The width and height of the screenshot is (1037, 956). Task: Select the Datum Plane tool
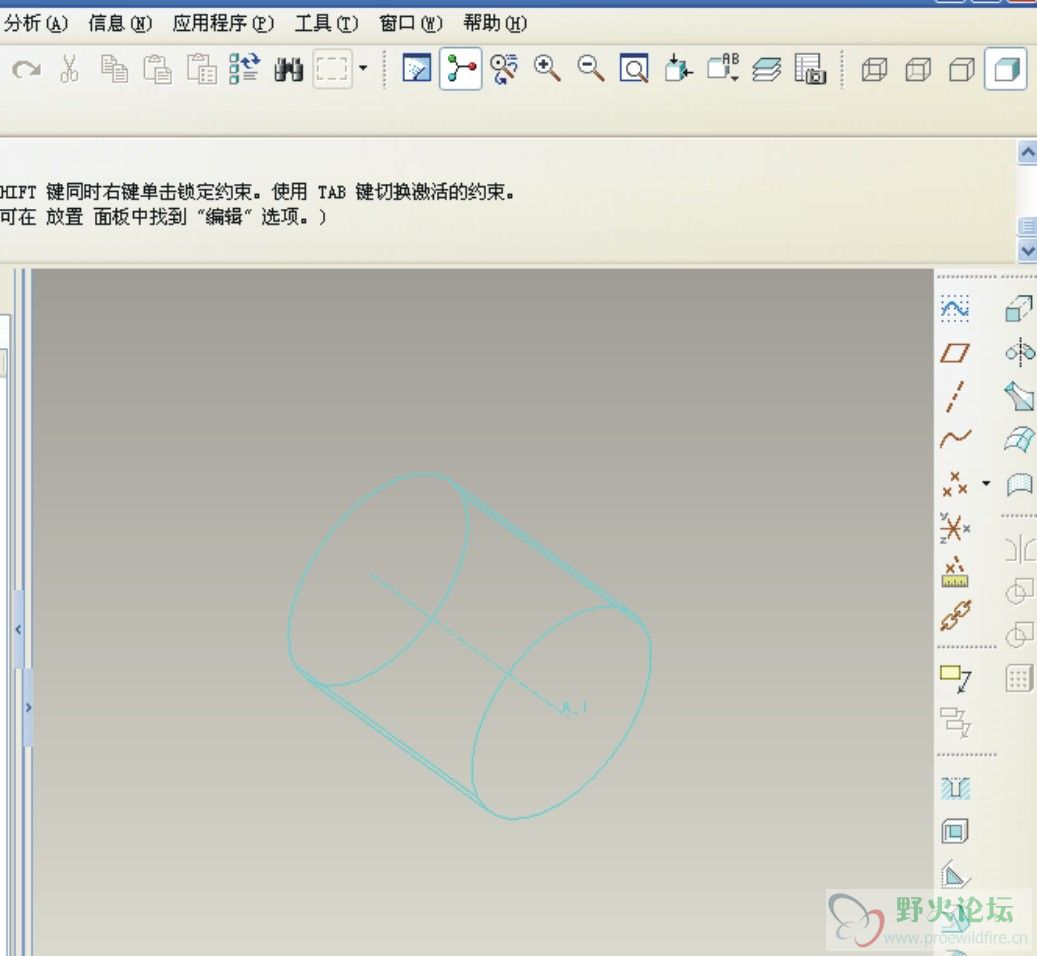(x=955, y=352)
